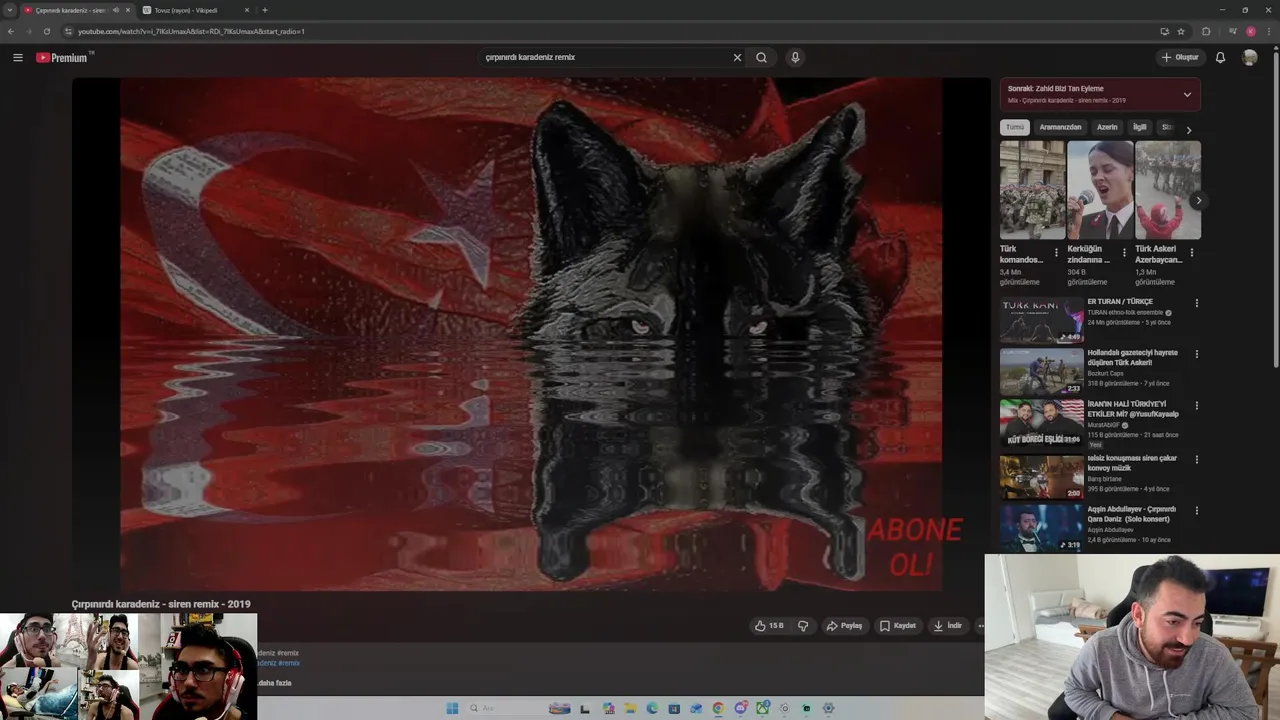Open the YouTube guide hamburger menu

tap(17, 57)
